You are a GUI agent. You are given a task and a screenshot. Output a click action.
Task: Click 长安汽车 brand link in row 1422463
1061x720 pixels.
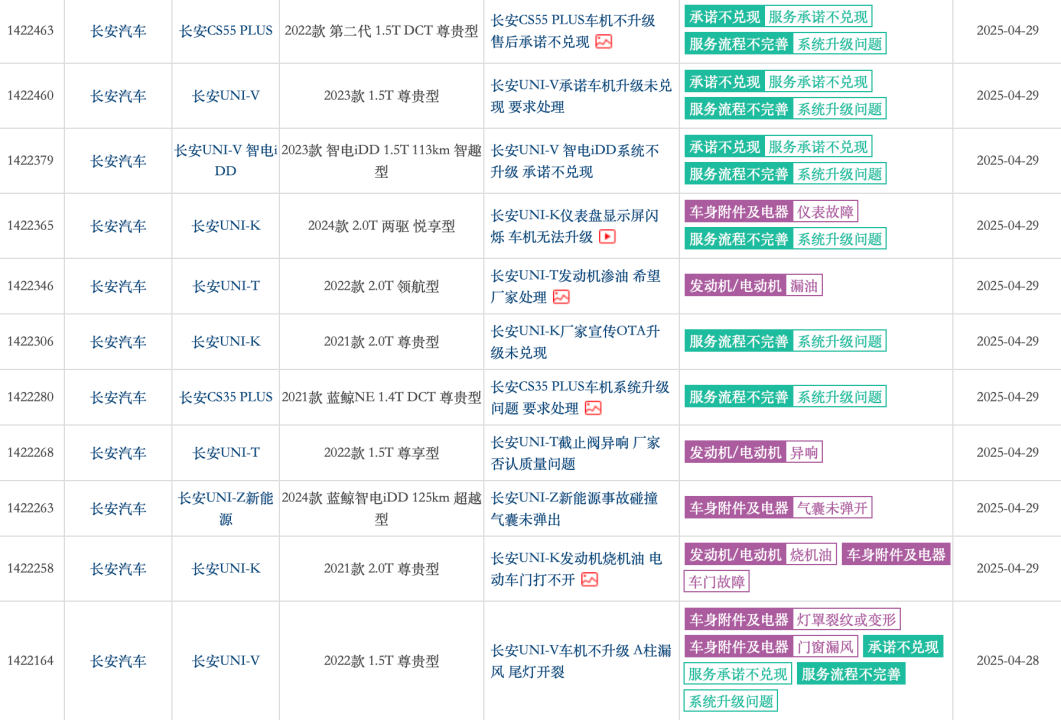118,31
